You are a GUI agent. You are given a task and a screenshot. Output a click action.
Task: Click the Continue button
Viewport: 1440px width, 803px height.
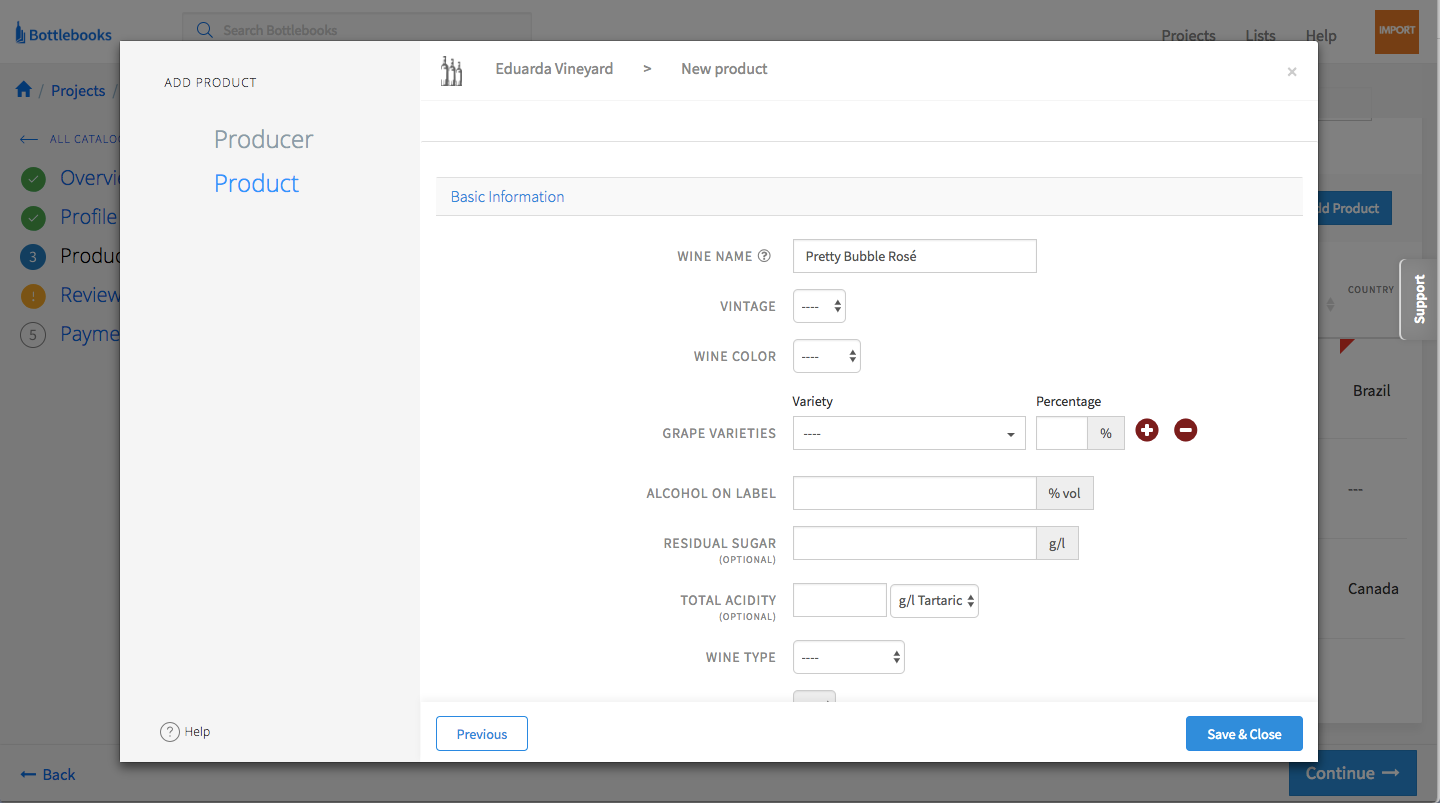pyautogui.click(x=1353, y=773)
